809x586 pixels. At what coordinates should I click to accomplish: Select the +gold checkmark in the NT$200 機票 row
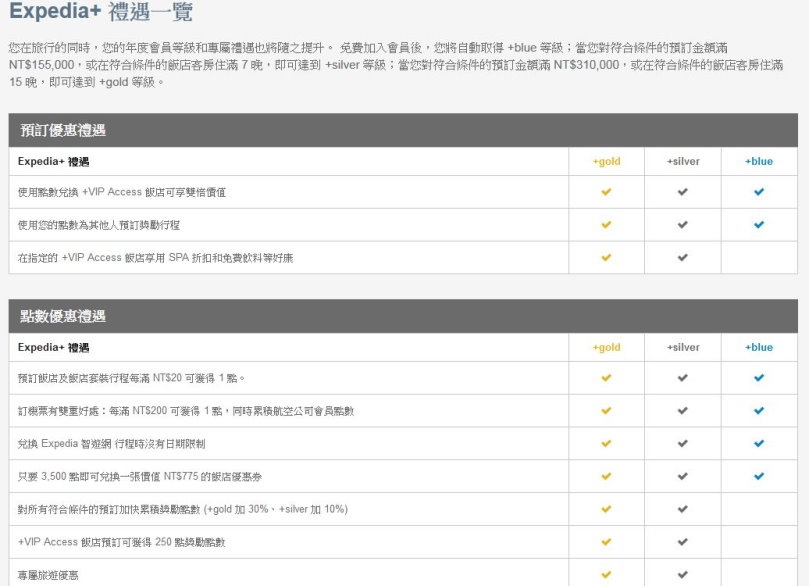(606, 411)
